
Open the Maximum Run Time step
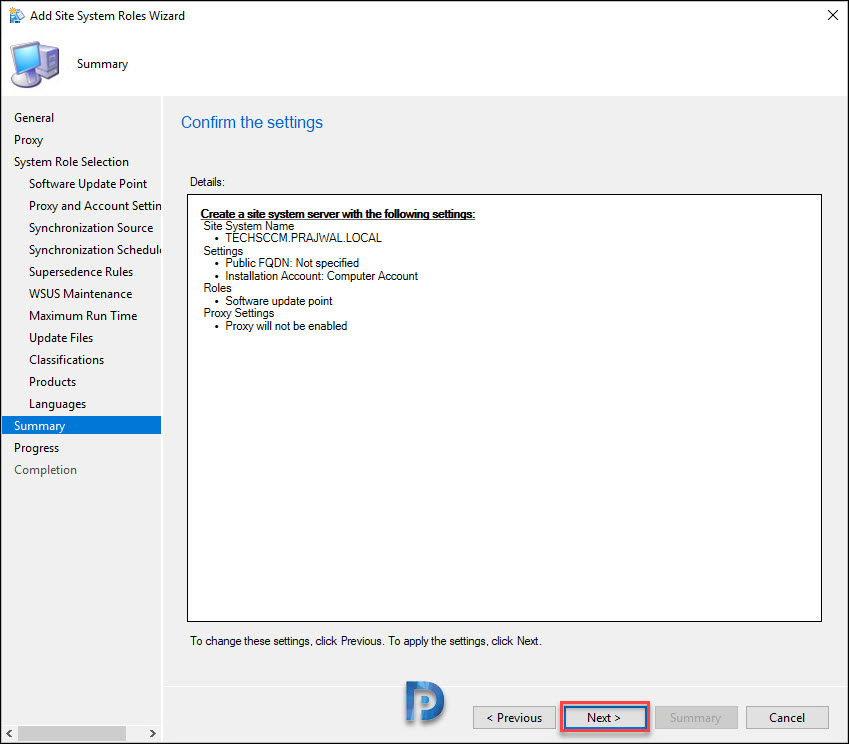83,316
